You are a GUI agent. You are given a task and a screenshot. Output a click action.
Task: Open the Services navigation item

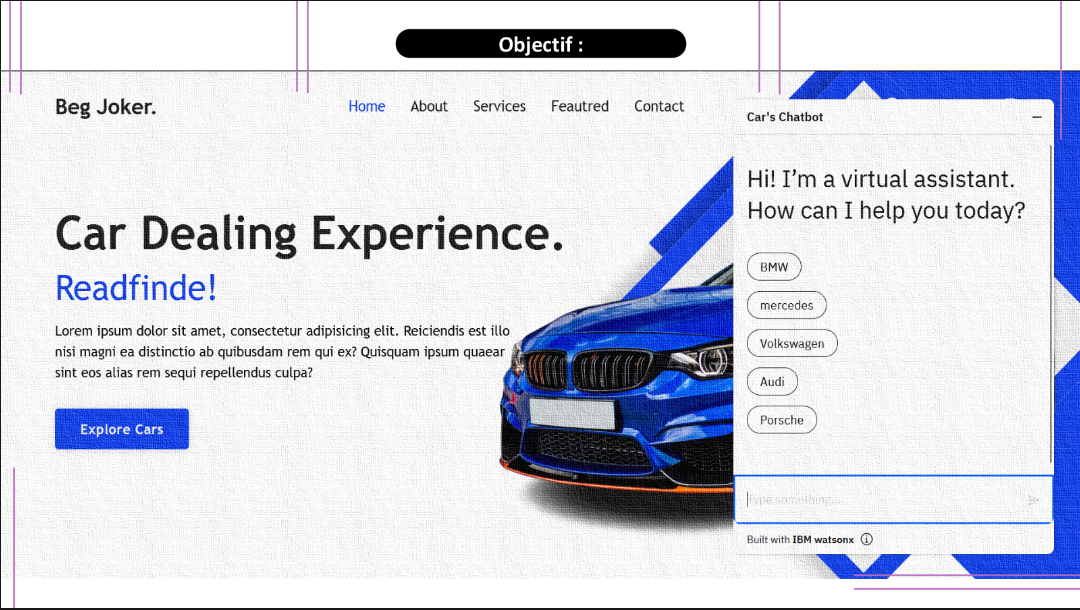pyautogui.click(x=499, y=106)
